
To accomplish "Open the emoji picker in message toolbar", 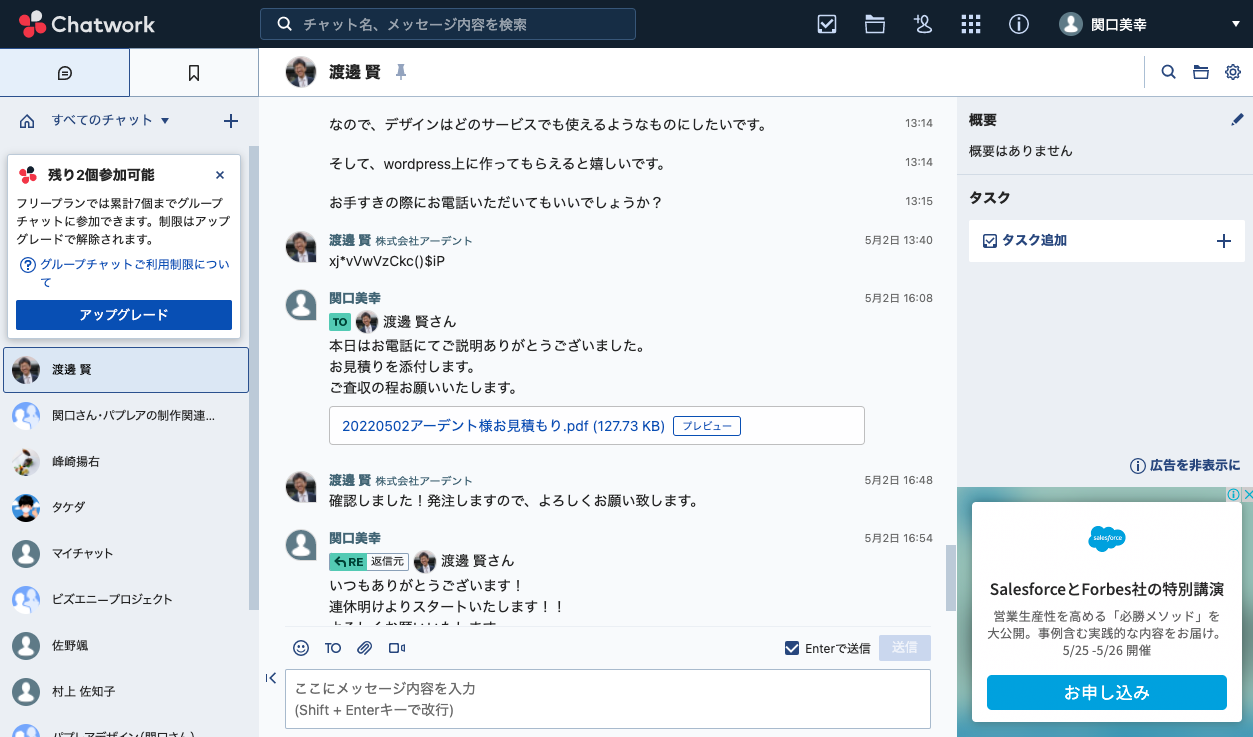I will 300,648.
